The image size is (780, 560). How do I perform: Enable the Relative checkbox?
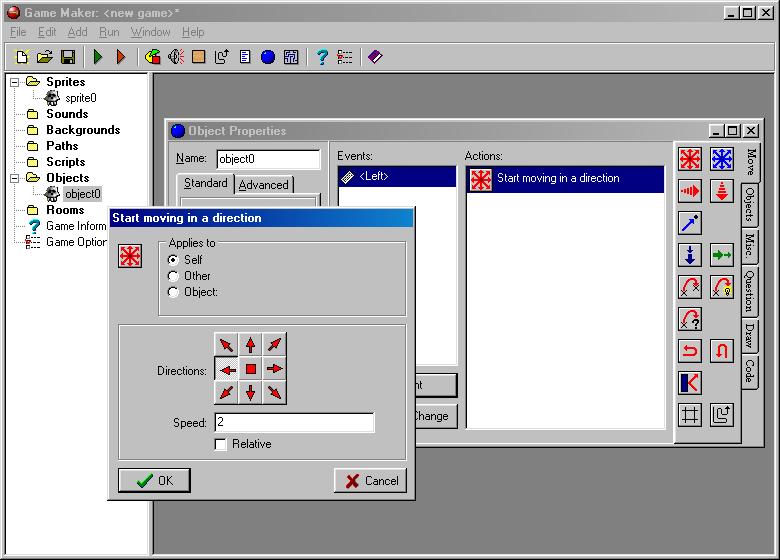click(x=221, y=444)
